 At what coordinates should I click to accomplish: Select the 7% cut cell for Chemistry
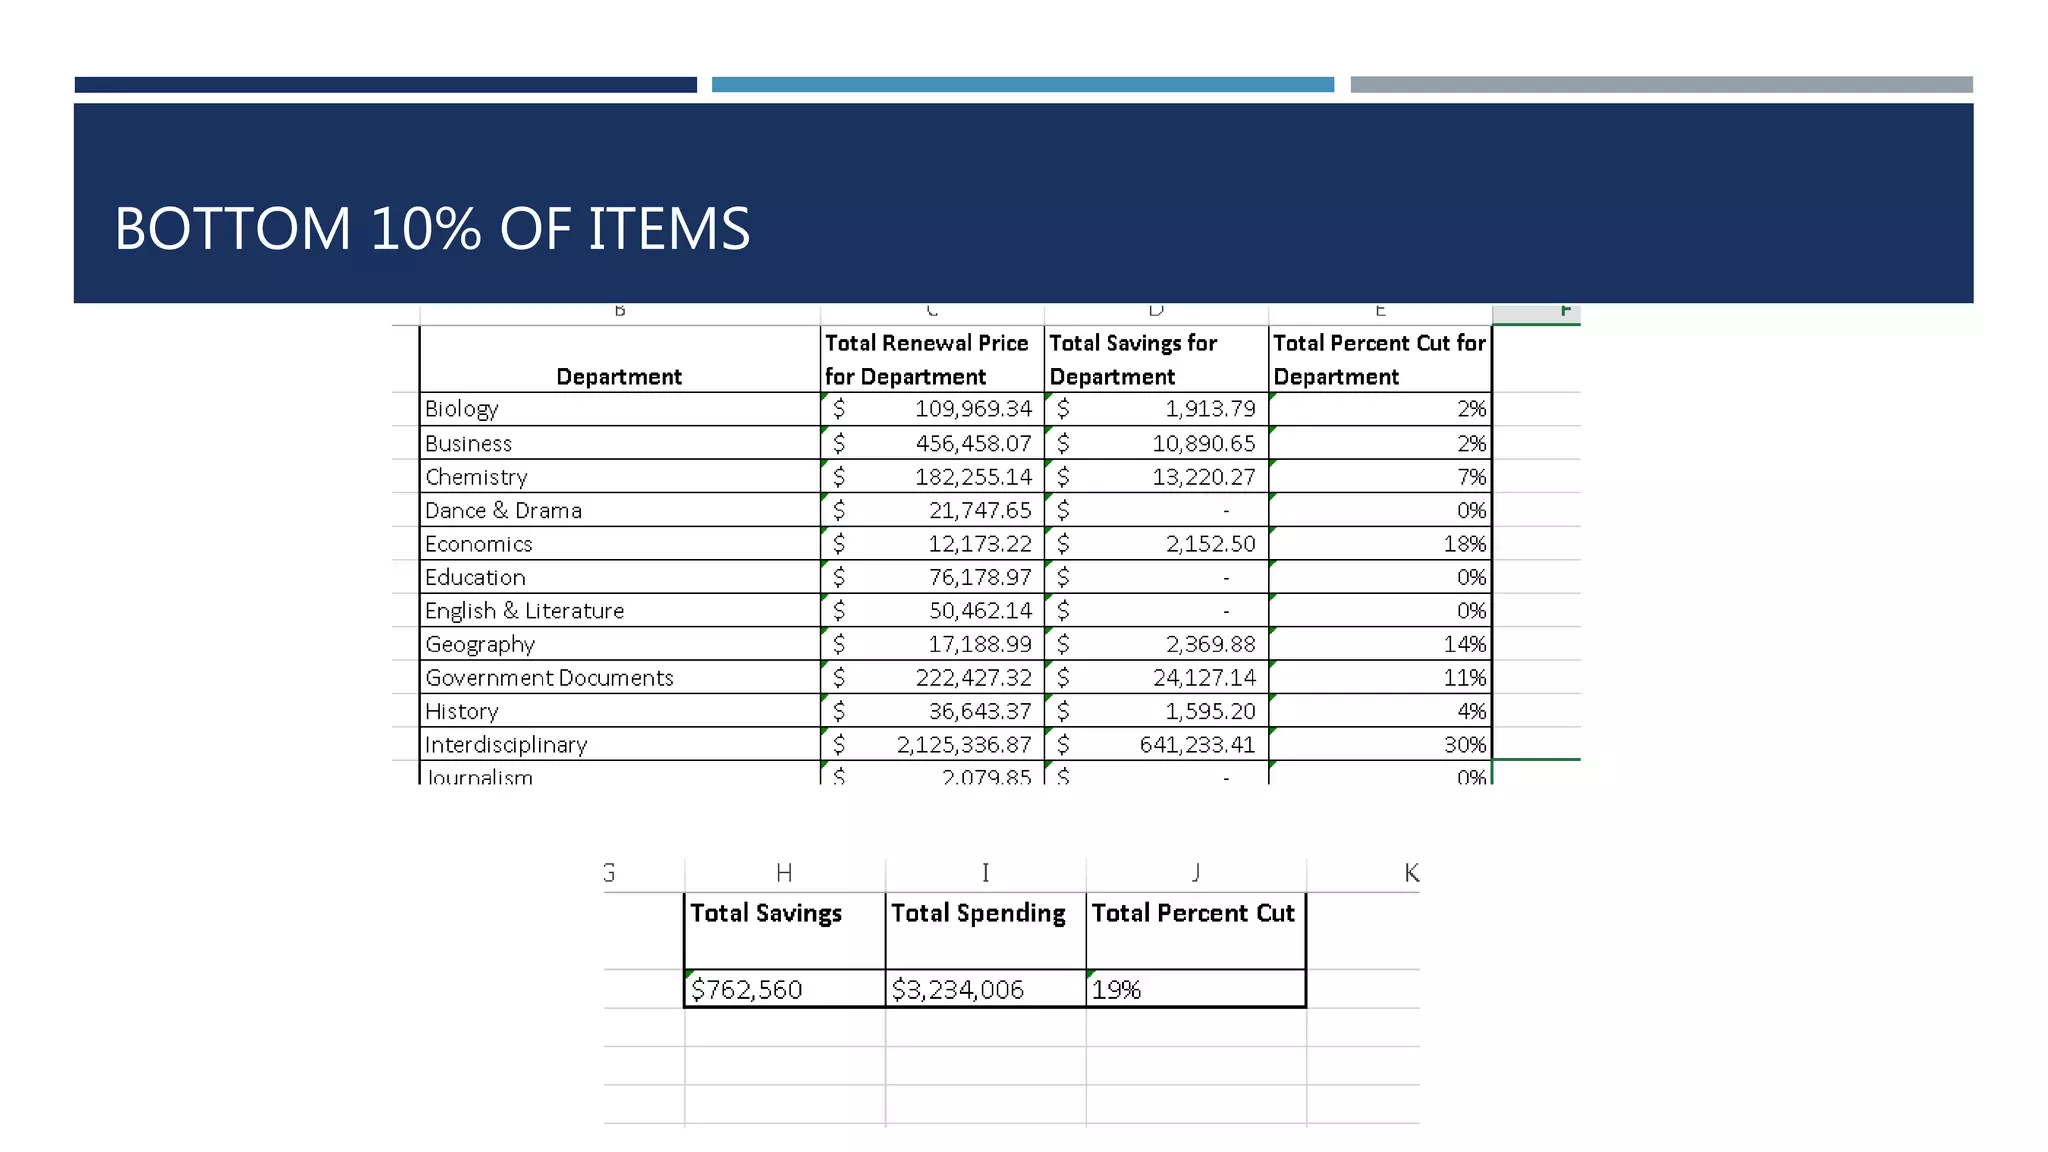(1380, 477)
